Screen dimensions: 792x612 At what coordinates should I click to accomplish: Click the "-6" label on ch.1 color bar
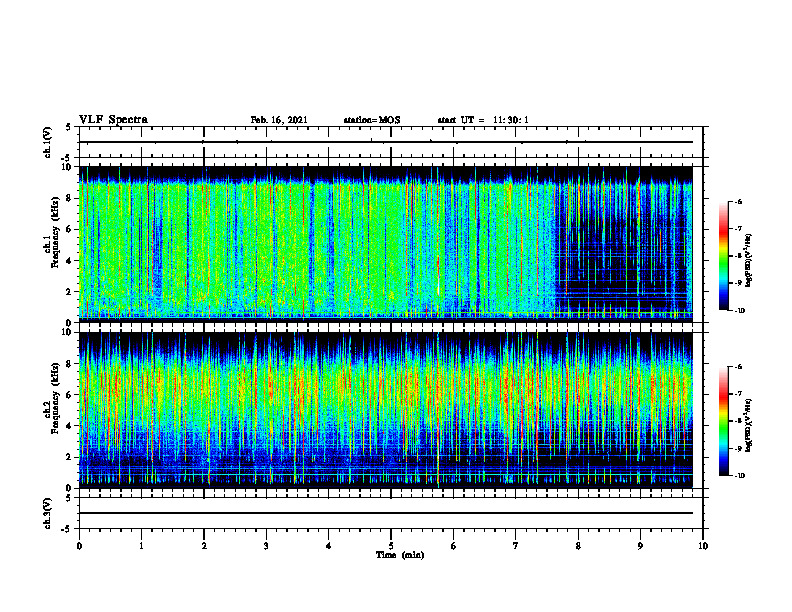click(738, 202)
